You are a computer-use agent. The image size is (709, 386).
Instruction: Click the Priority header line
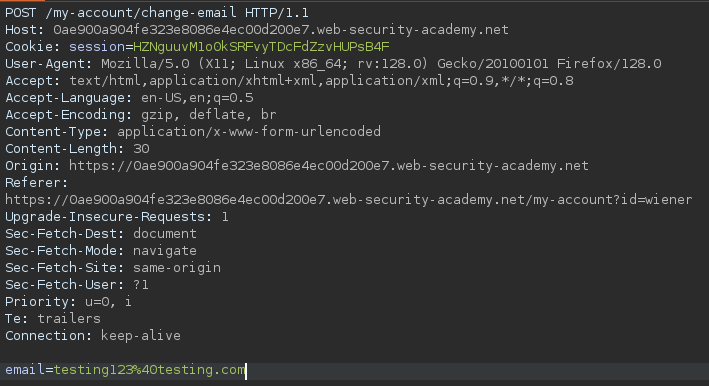coord(68,301)
